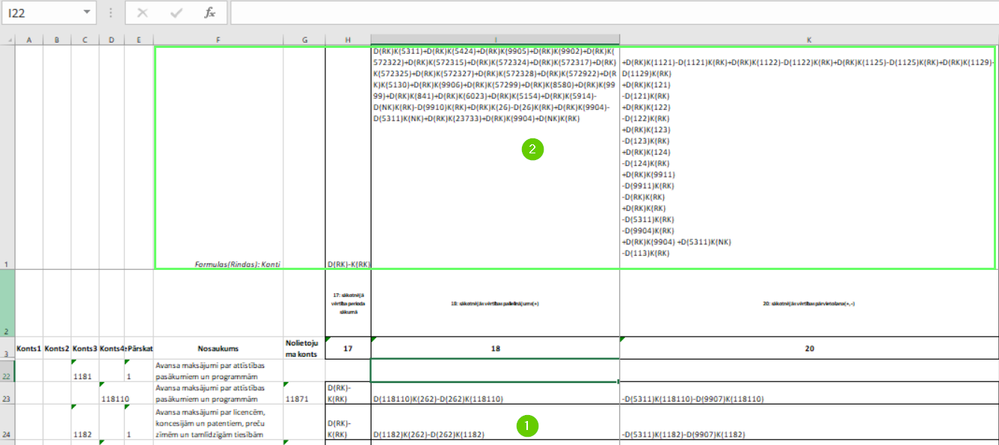Select row 1 header
The image size is (999, 445).
click(x=7, y=157)
